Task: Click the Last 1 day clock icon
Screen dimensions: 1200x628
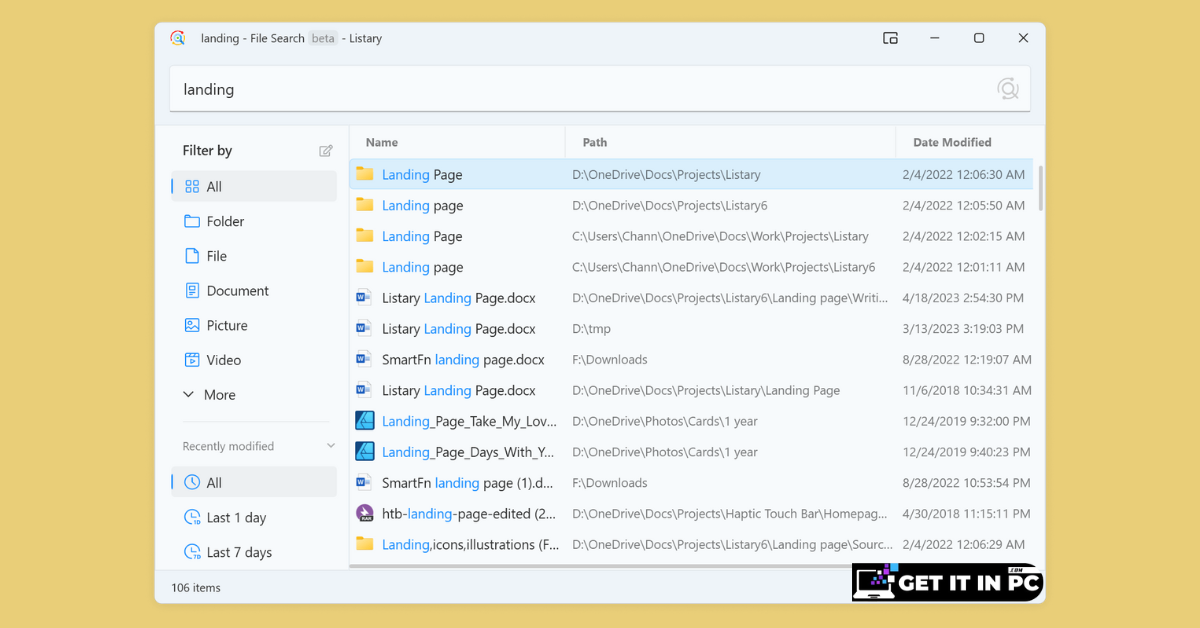Action: (192, 517)
